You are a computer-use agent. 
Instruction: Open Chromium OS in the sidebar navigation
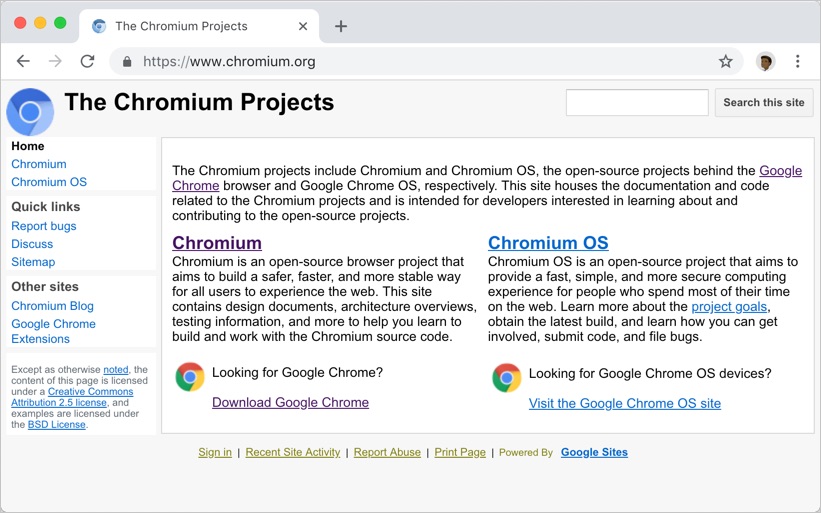point(49,182)
